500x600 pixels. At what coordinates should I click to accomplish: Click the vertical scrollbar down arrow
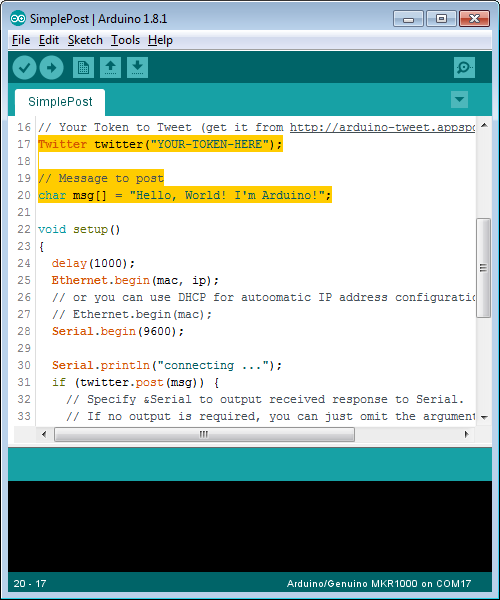[484, 417]
